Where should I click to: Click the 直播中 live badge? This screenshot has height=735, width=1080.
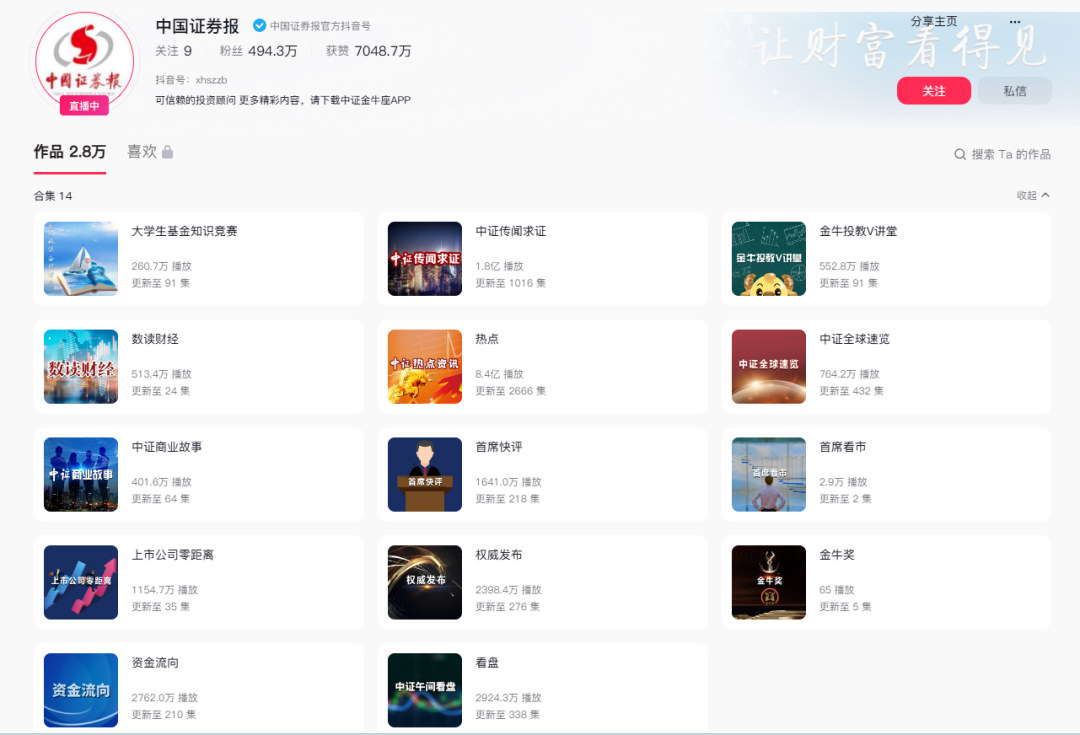coord(84,106)
